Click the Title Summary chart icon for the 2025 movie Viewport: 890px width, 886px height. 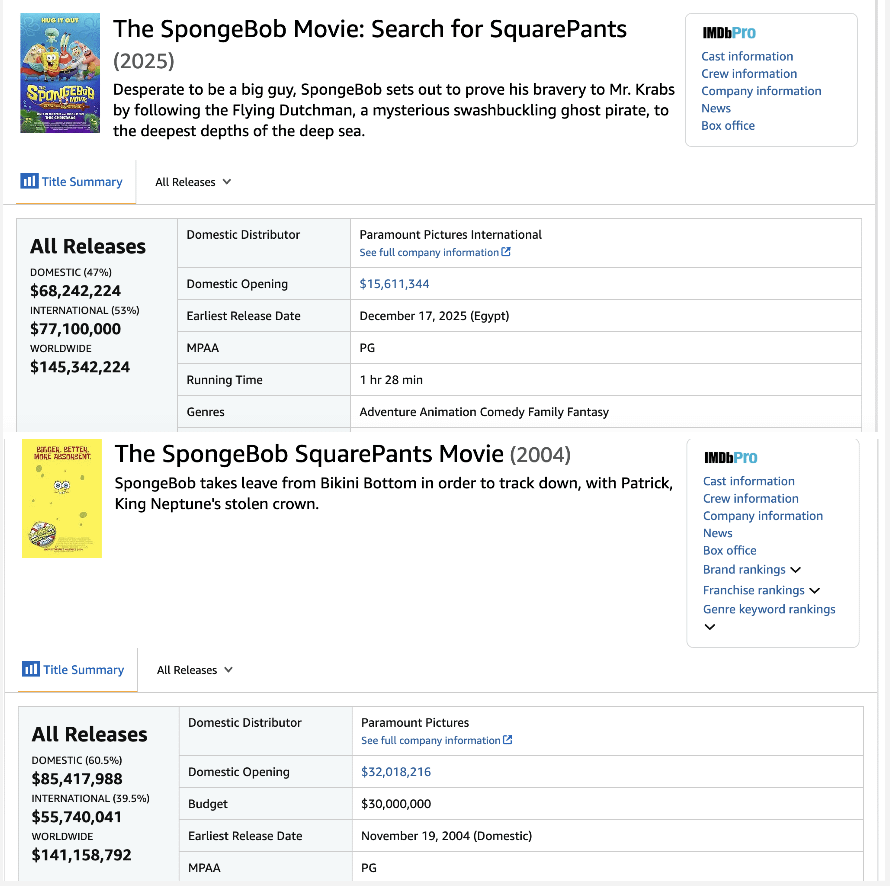(x=29, y=181)
